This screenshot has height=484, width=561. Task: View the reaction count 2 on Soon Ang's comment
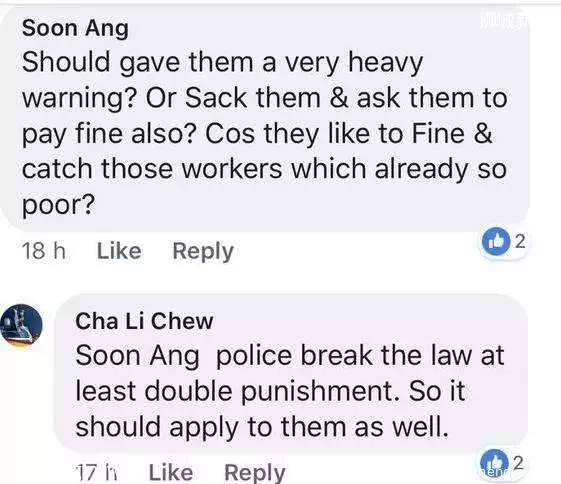[520, 241]
